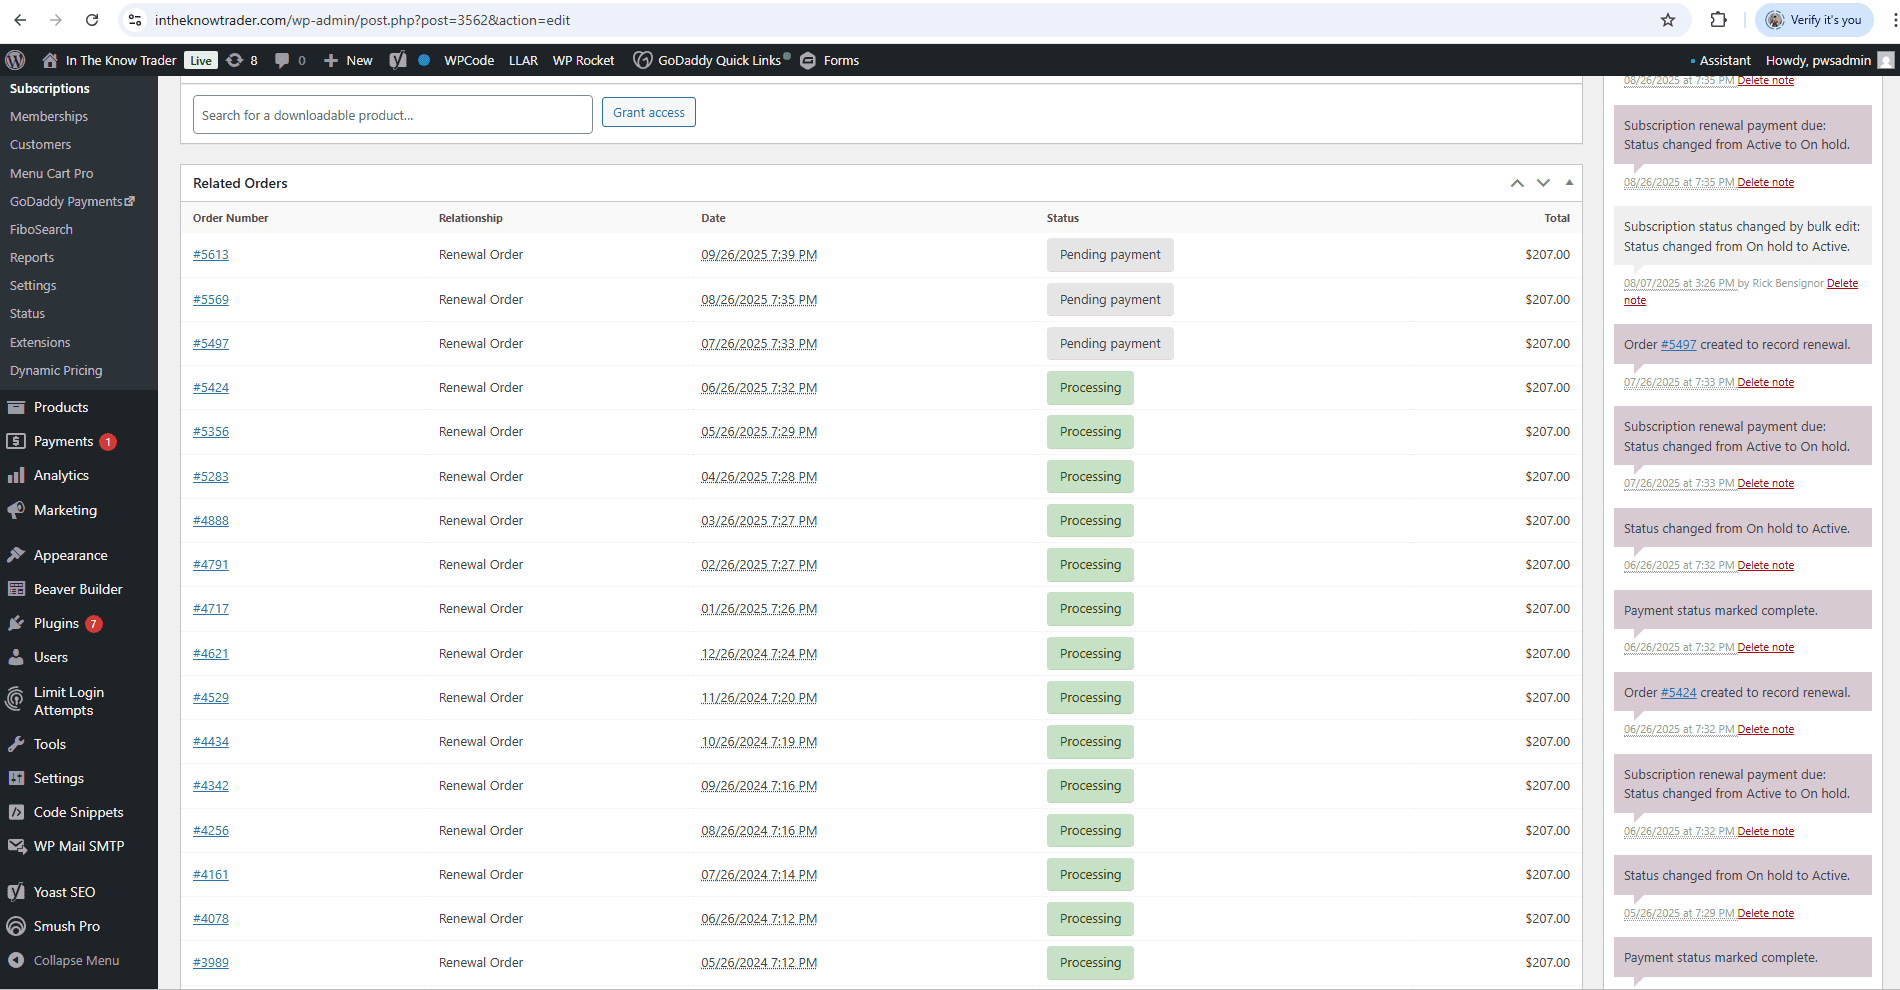Viewport: 1900px width, 990px height.
Task: Click the GoDaddy Quick Links icon
Action: [x=643, y=60]
